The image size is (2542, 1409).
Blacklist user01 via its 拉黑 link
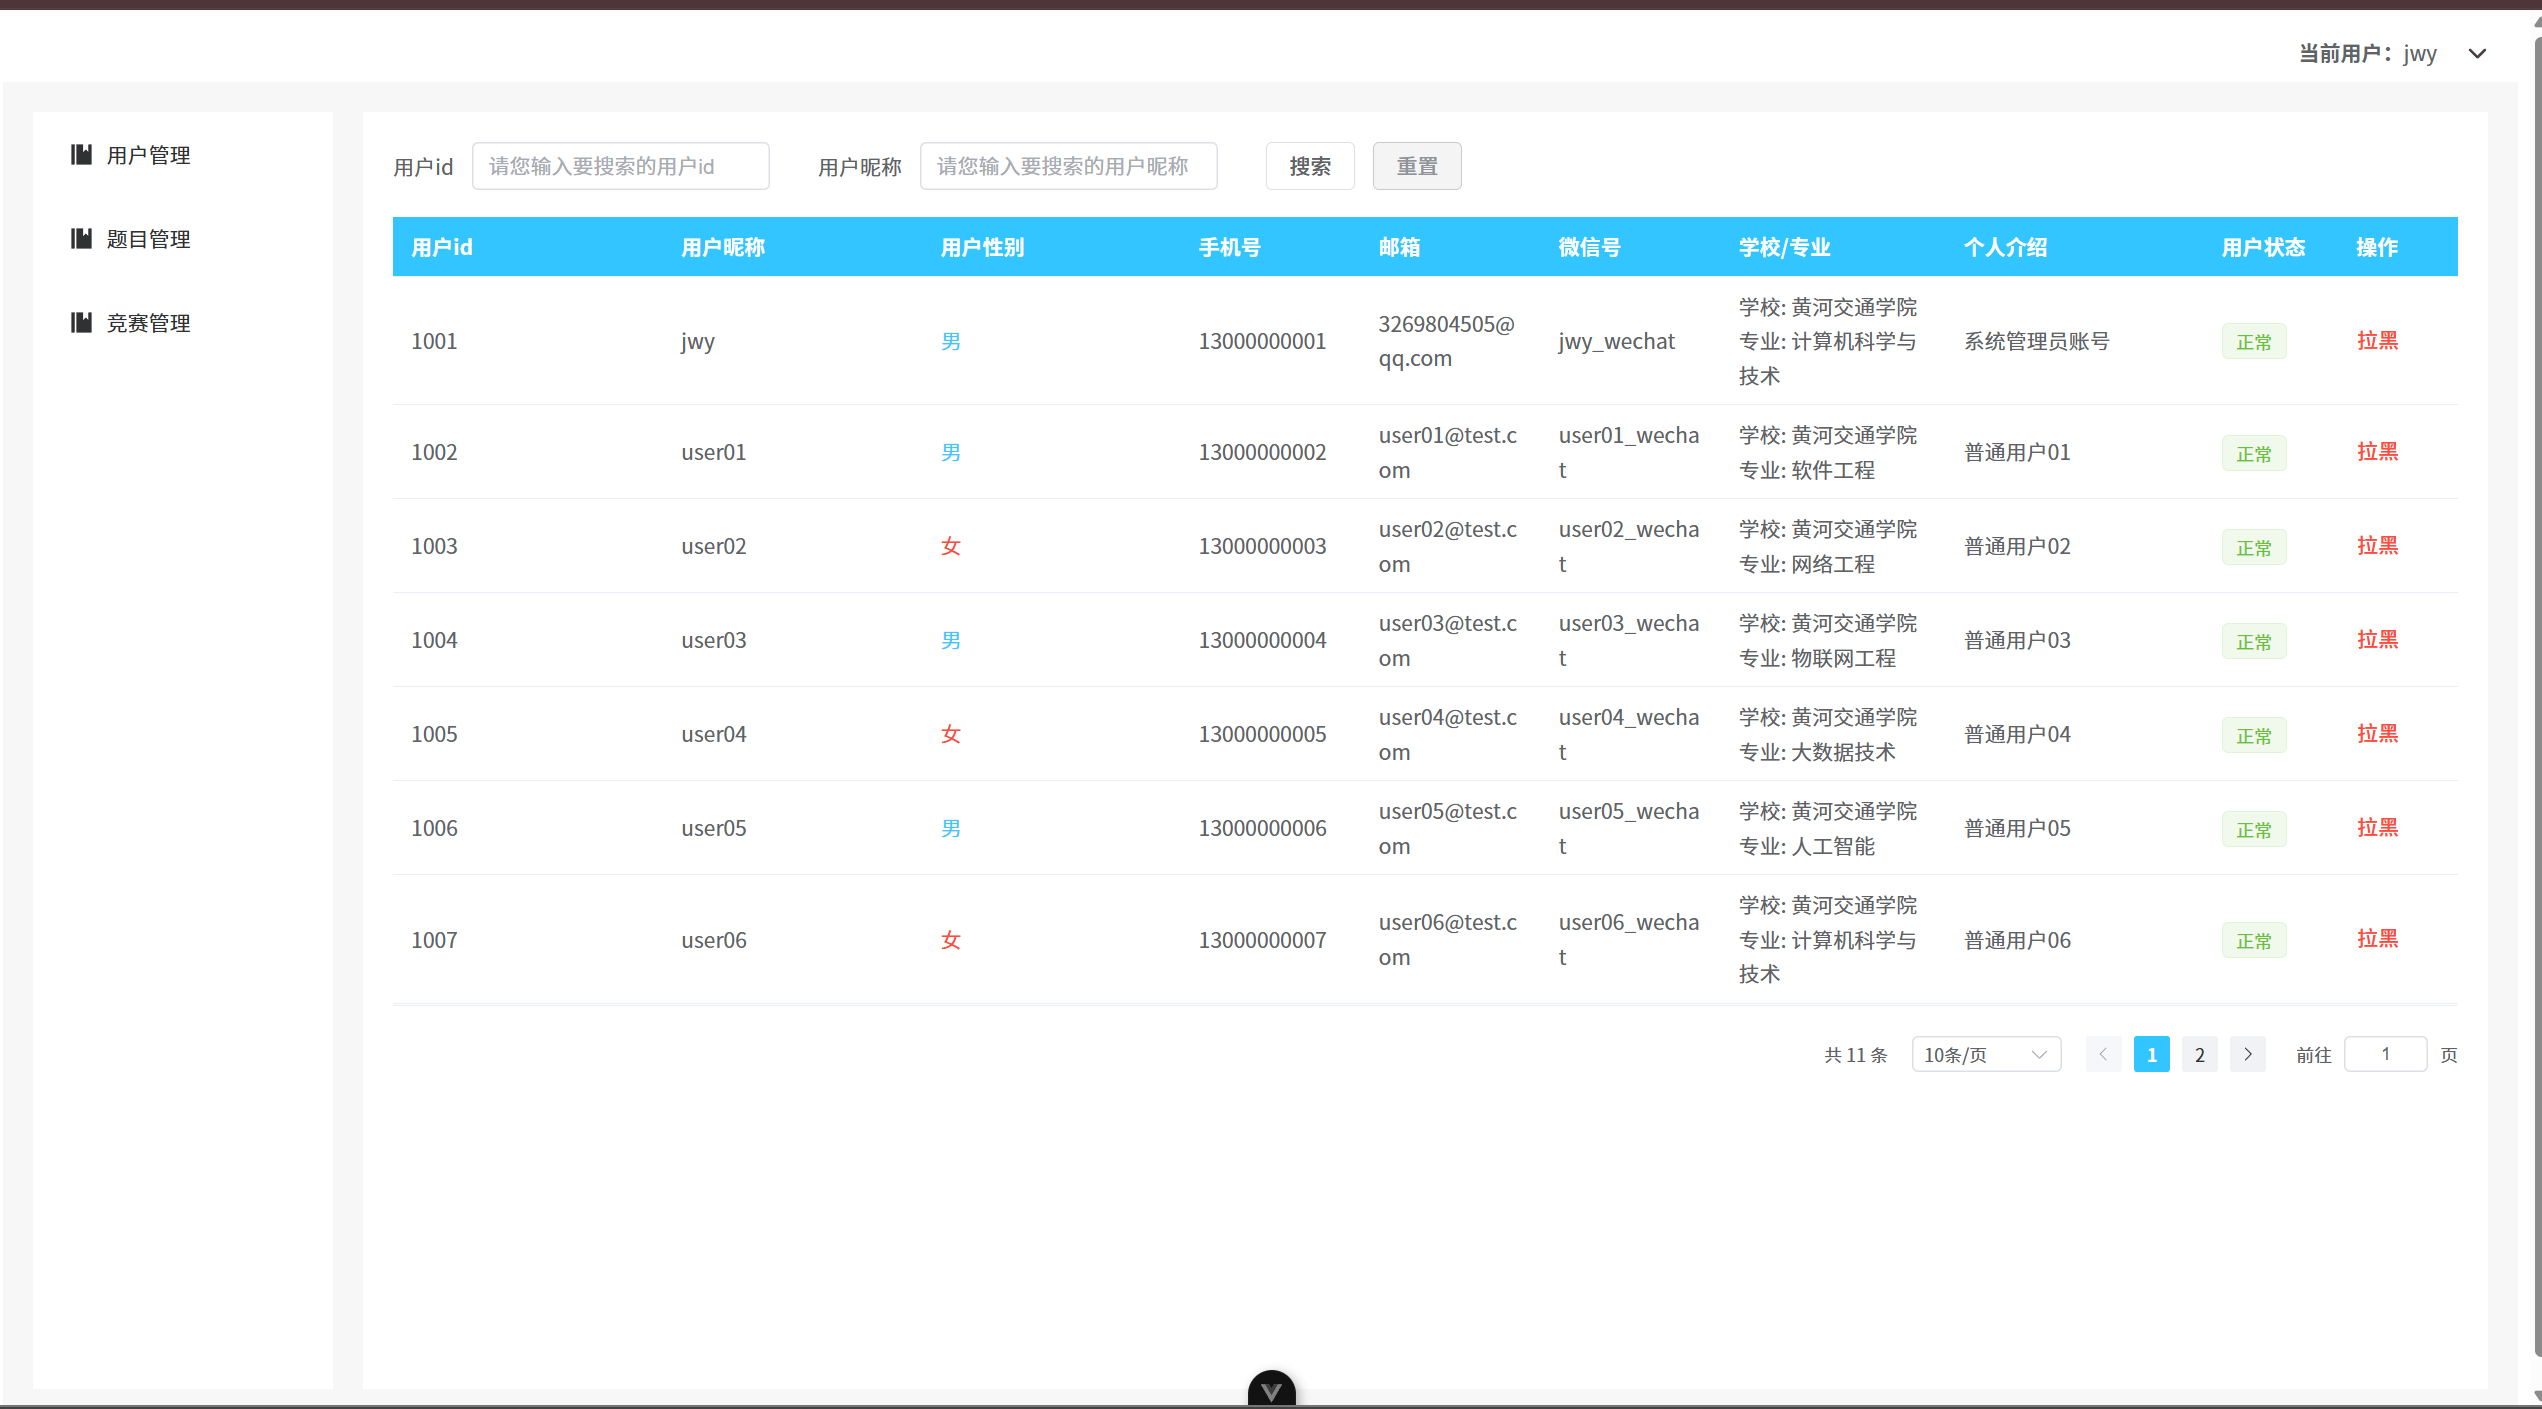pyautogui.click(x=2376, y=452)
